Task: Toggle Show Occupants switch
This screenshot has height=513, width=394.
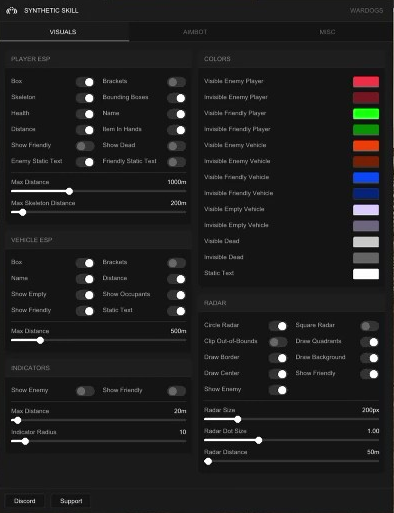Action: [176, 295]
